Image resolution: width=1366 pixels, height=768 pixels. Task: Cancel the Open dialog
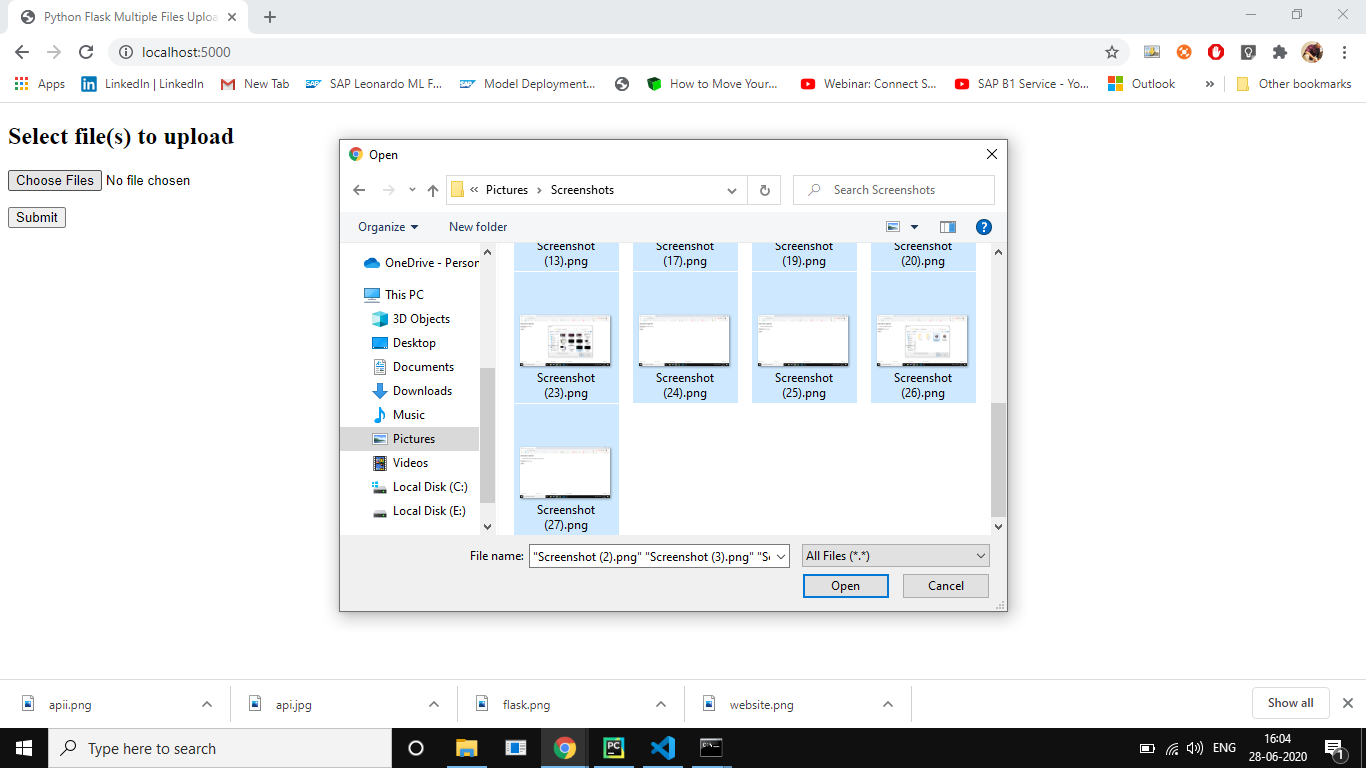946,586
